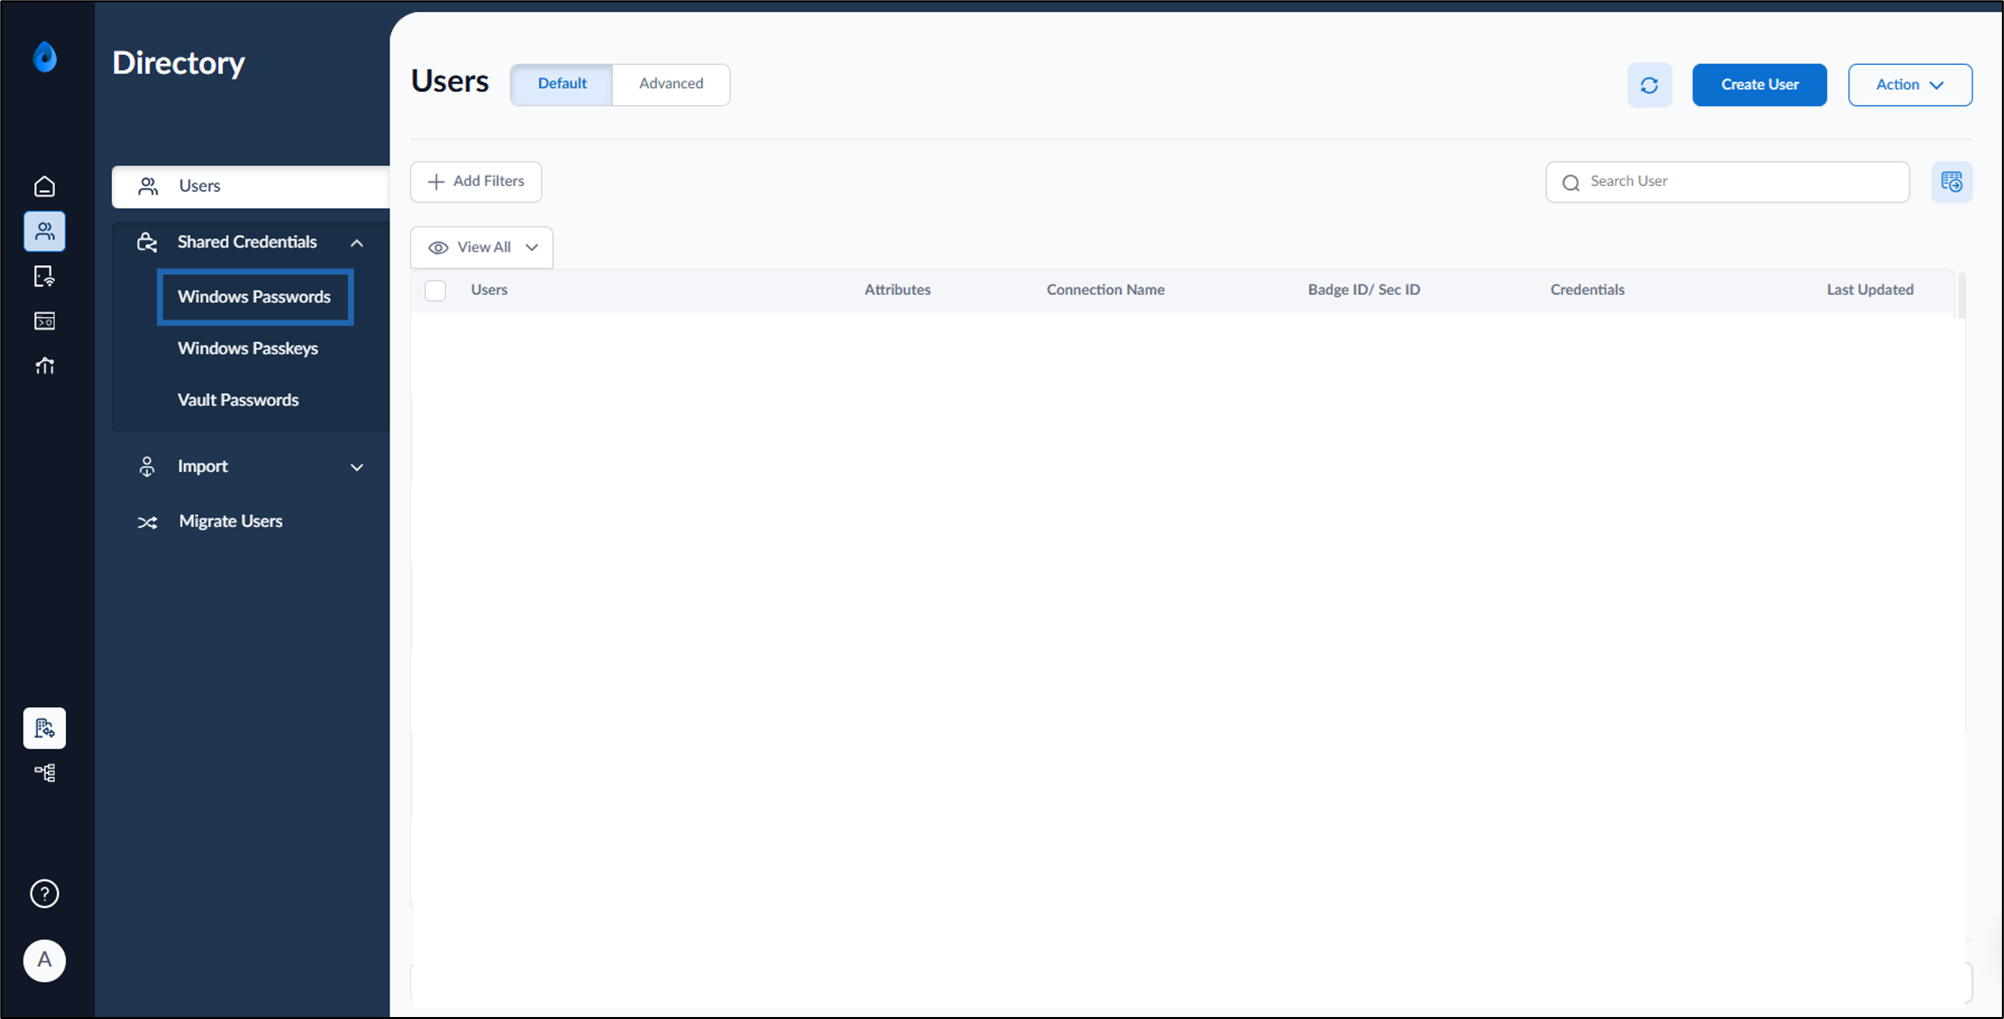The width and height of the screenshot is (2004, 1019).
Task: Click the Create User button
Action: click(x=1759, y=85)
